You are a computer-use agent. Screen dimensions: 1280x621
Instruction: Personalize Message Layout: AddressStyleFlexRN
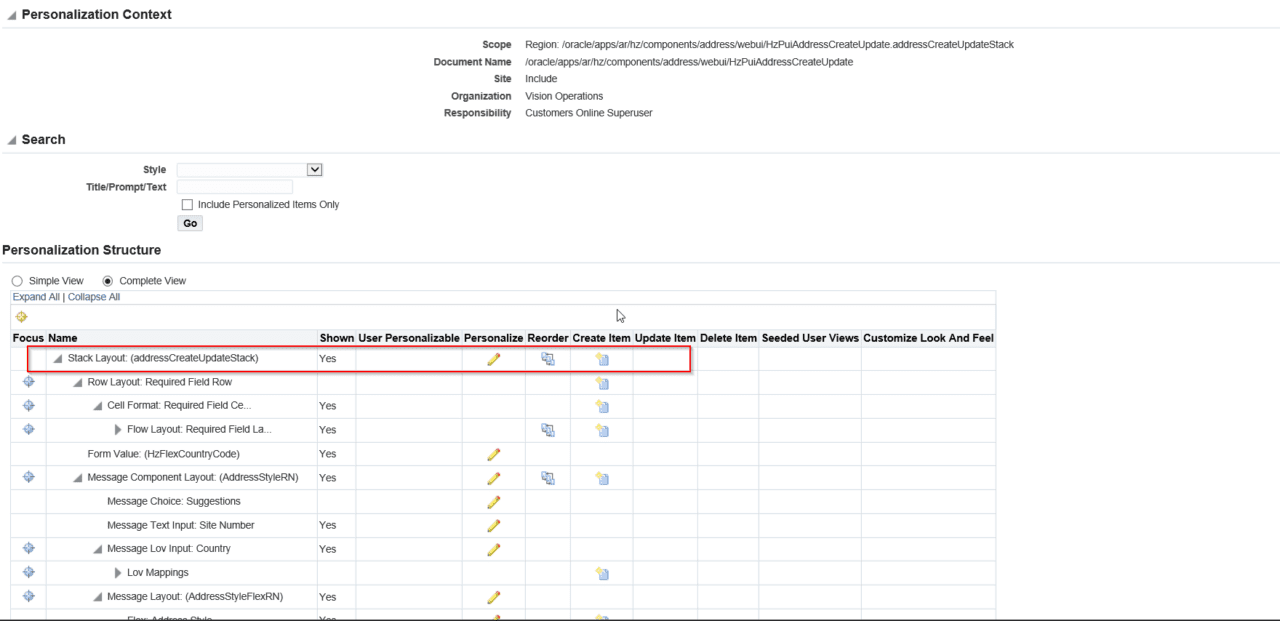pos(493,597)
